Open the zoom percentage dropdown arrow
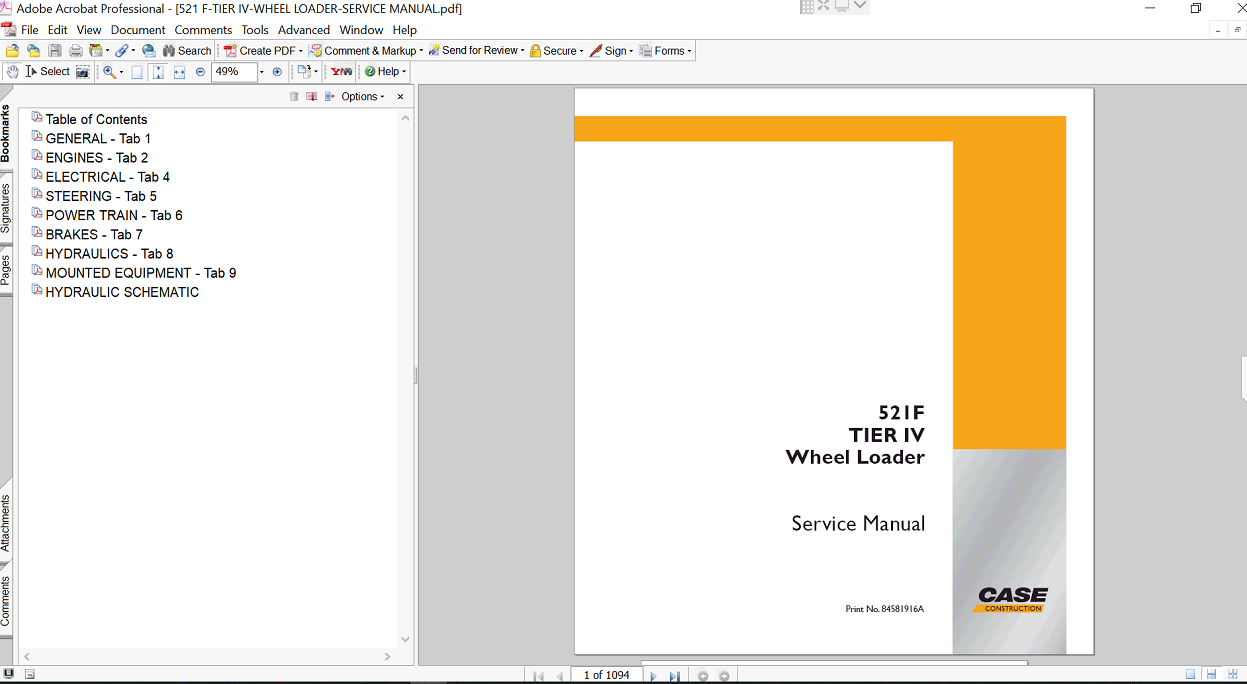 tap(262, 72)
